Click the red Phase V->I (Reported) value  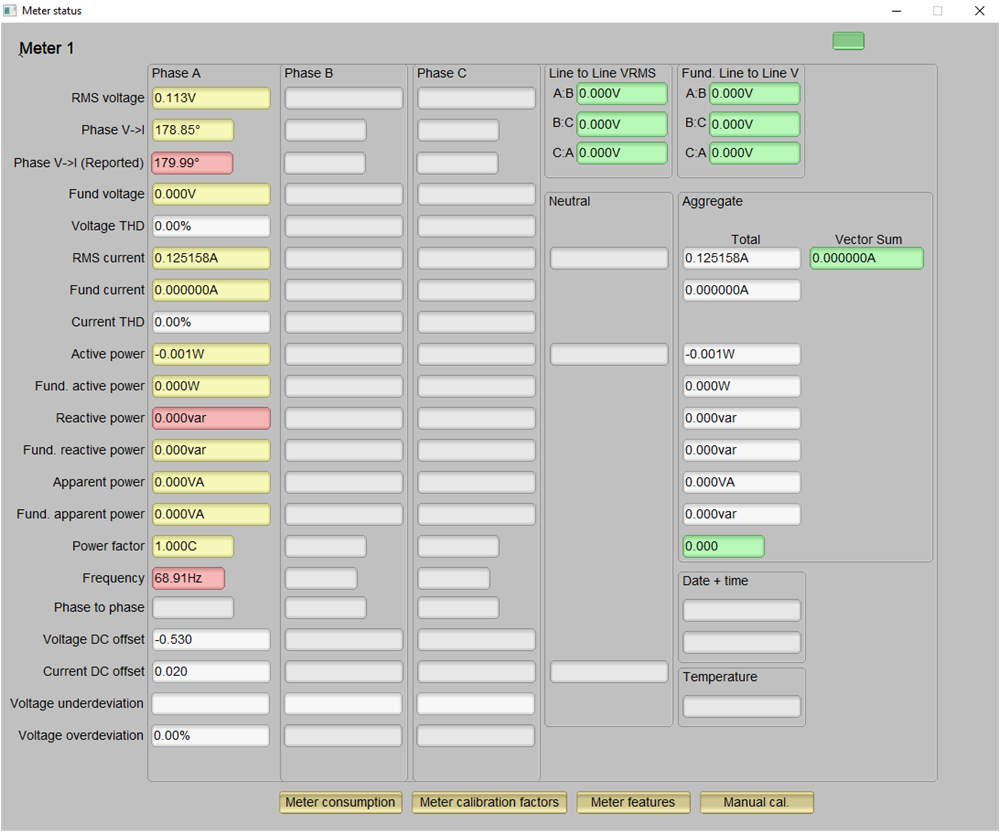click(x=190, y=162)
